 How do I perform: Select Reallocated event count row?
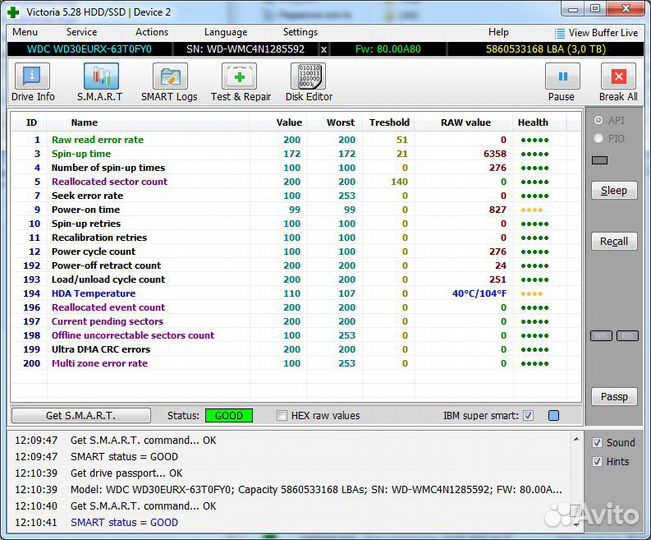coord(296,308)
